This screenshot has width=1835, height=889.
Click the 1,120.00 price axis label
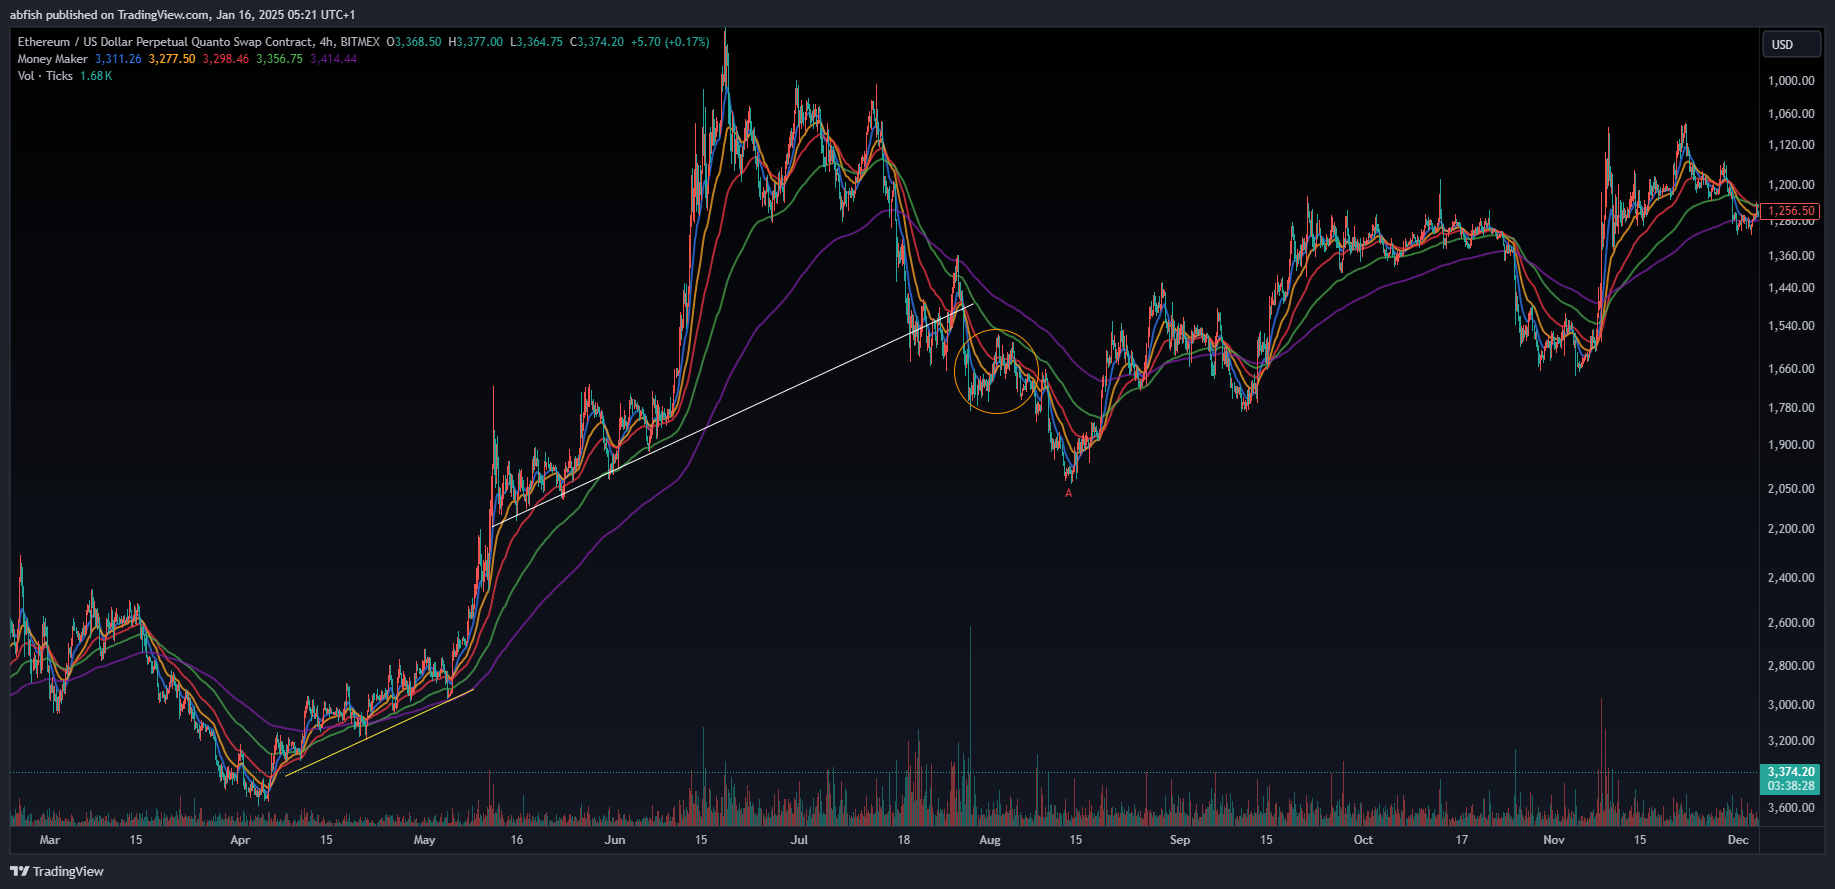pos(1791,145)
